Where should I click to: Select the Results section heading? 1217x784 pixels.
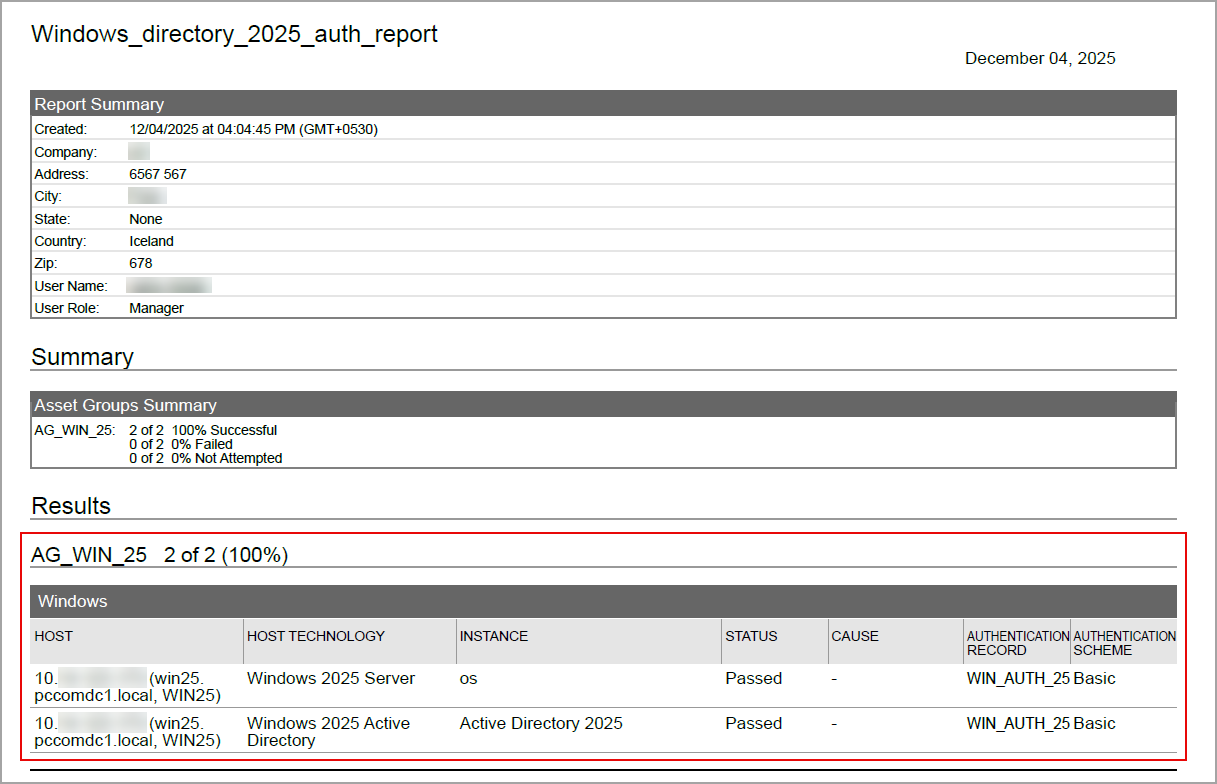[68, 506]
